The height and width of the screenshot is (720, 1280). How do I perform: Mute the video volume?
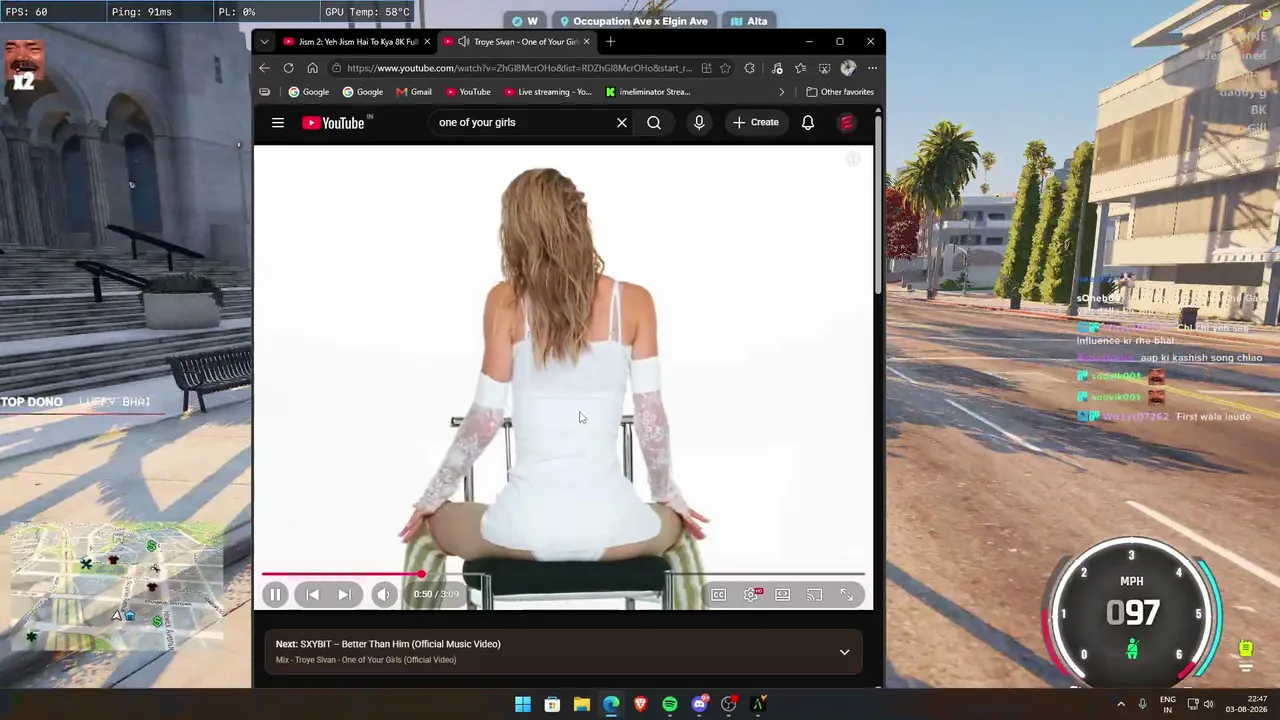pyautogui.click(x=384, y=595)
